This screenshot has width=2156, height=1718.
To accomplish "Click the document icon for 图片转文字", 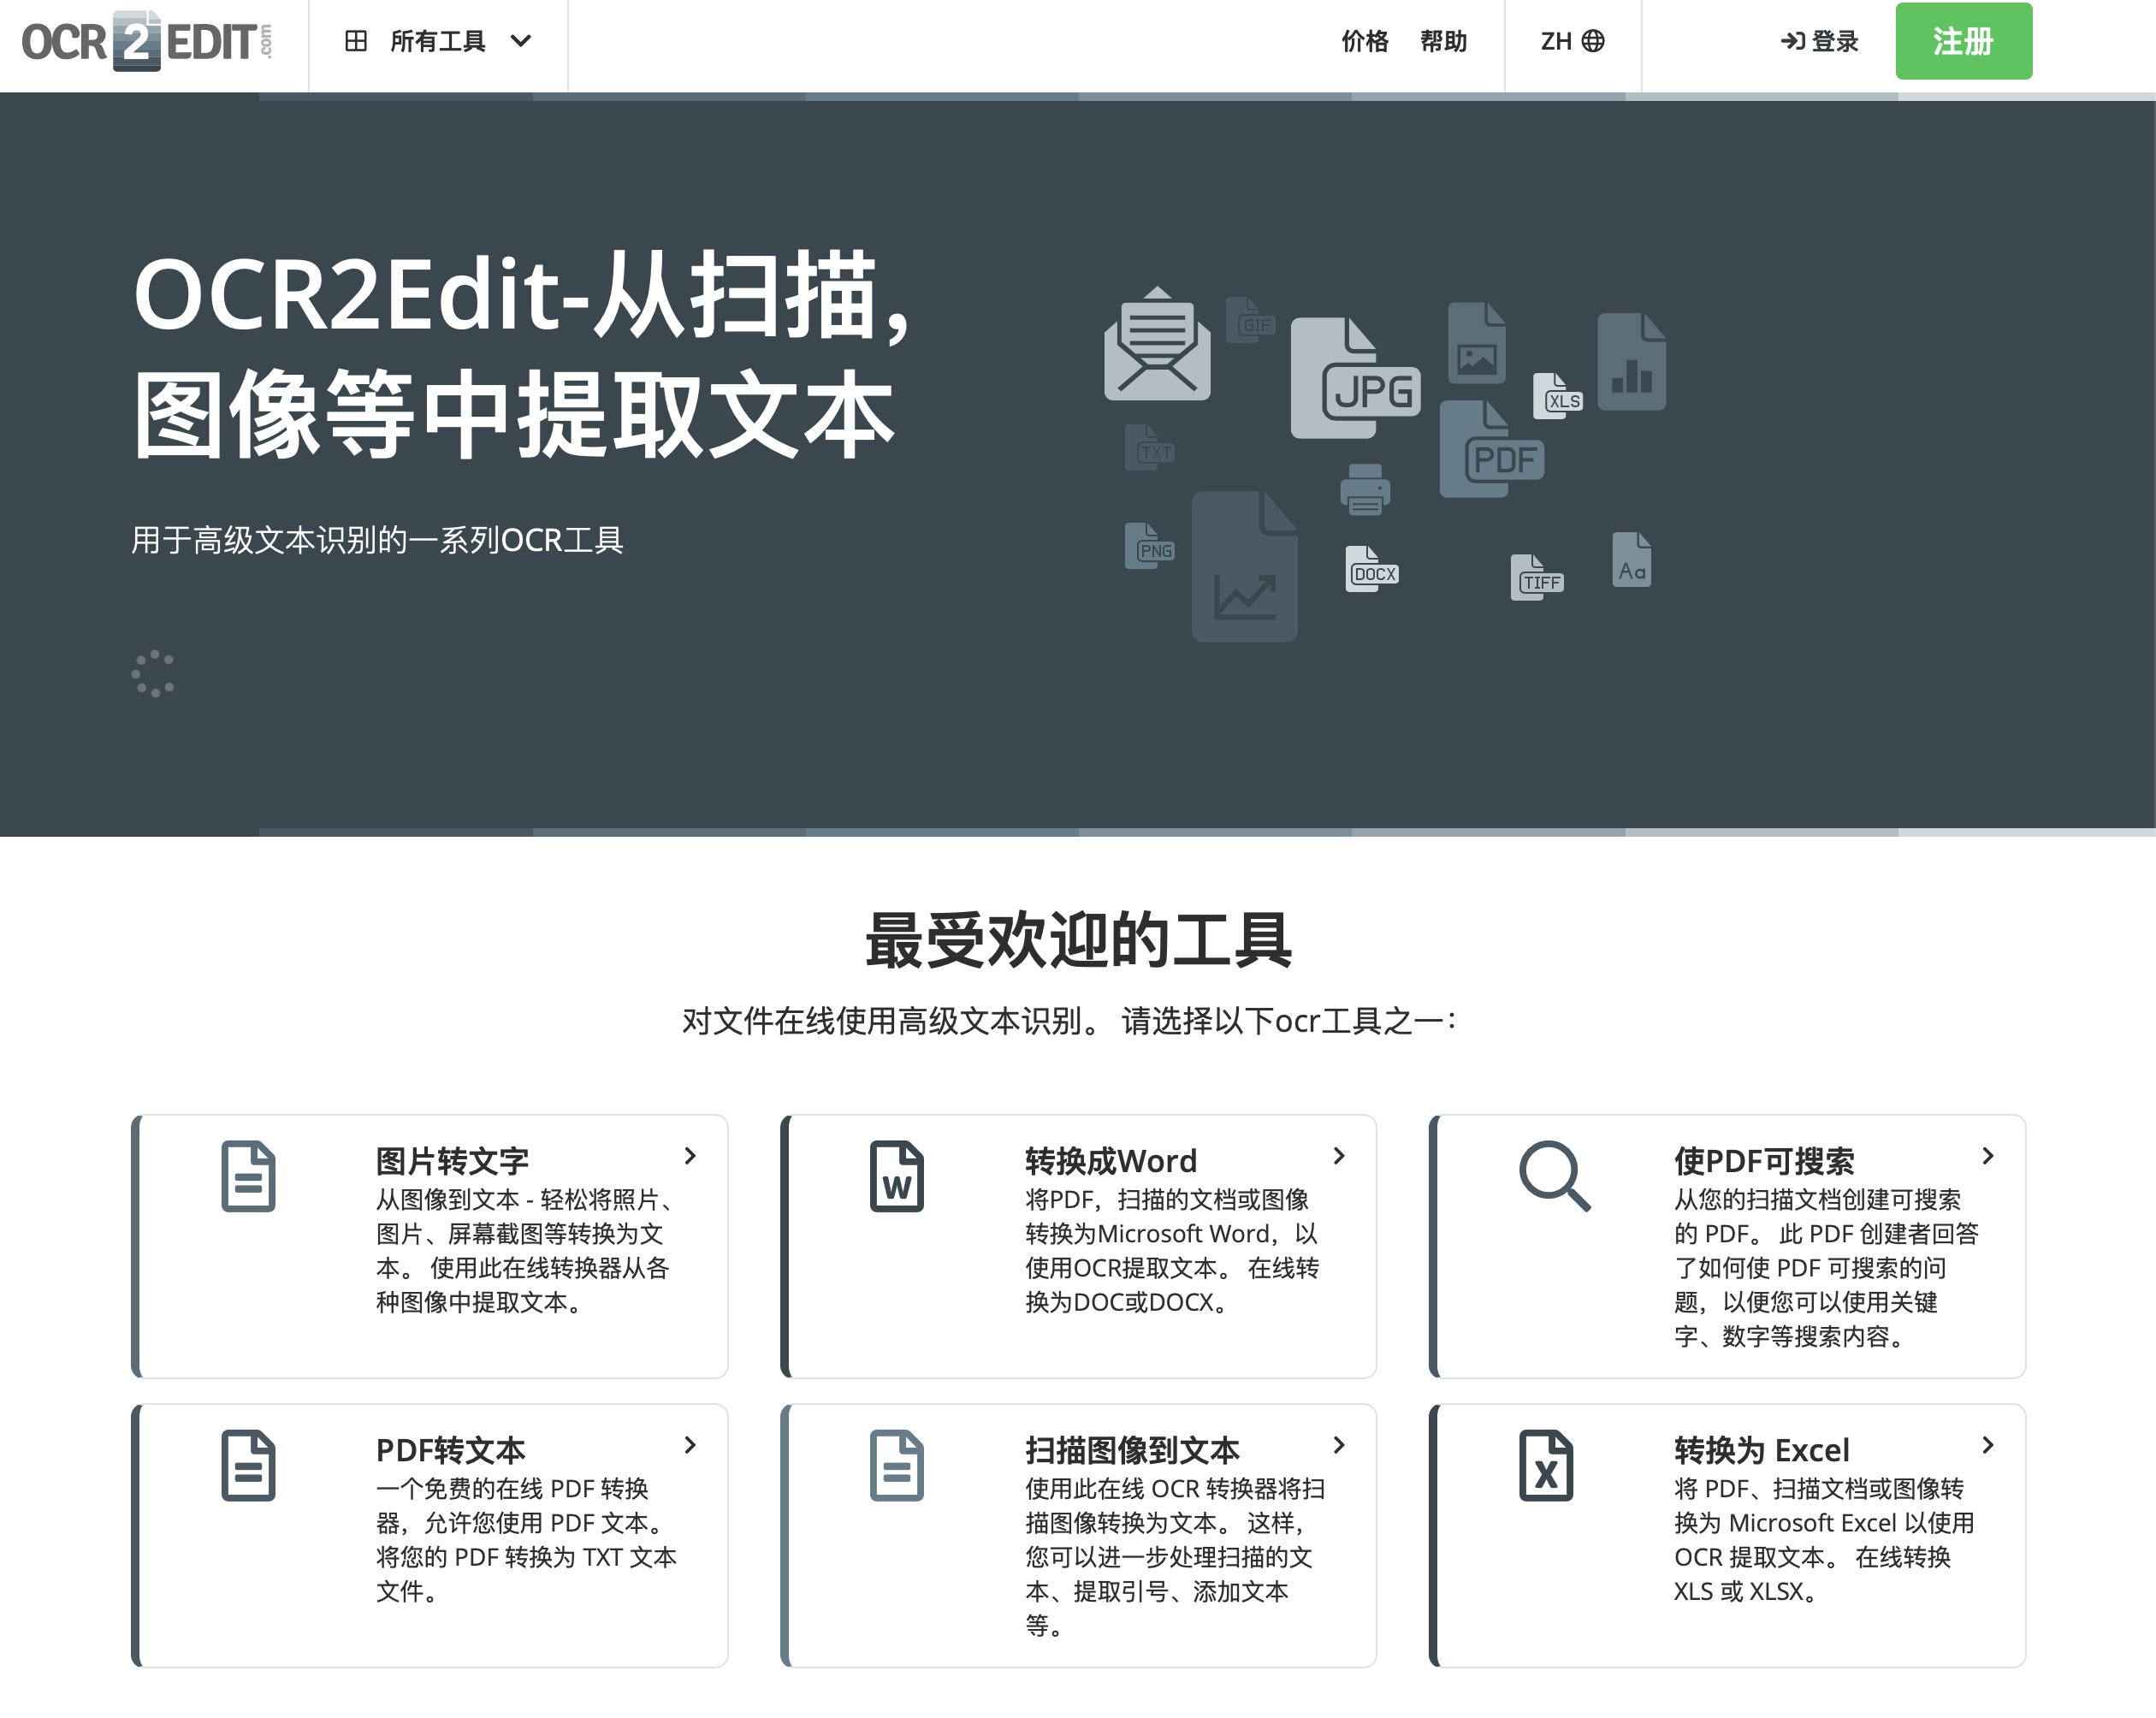I will pyautogui.click(x=247, y=1176).
